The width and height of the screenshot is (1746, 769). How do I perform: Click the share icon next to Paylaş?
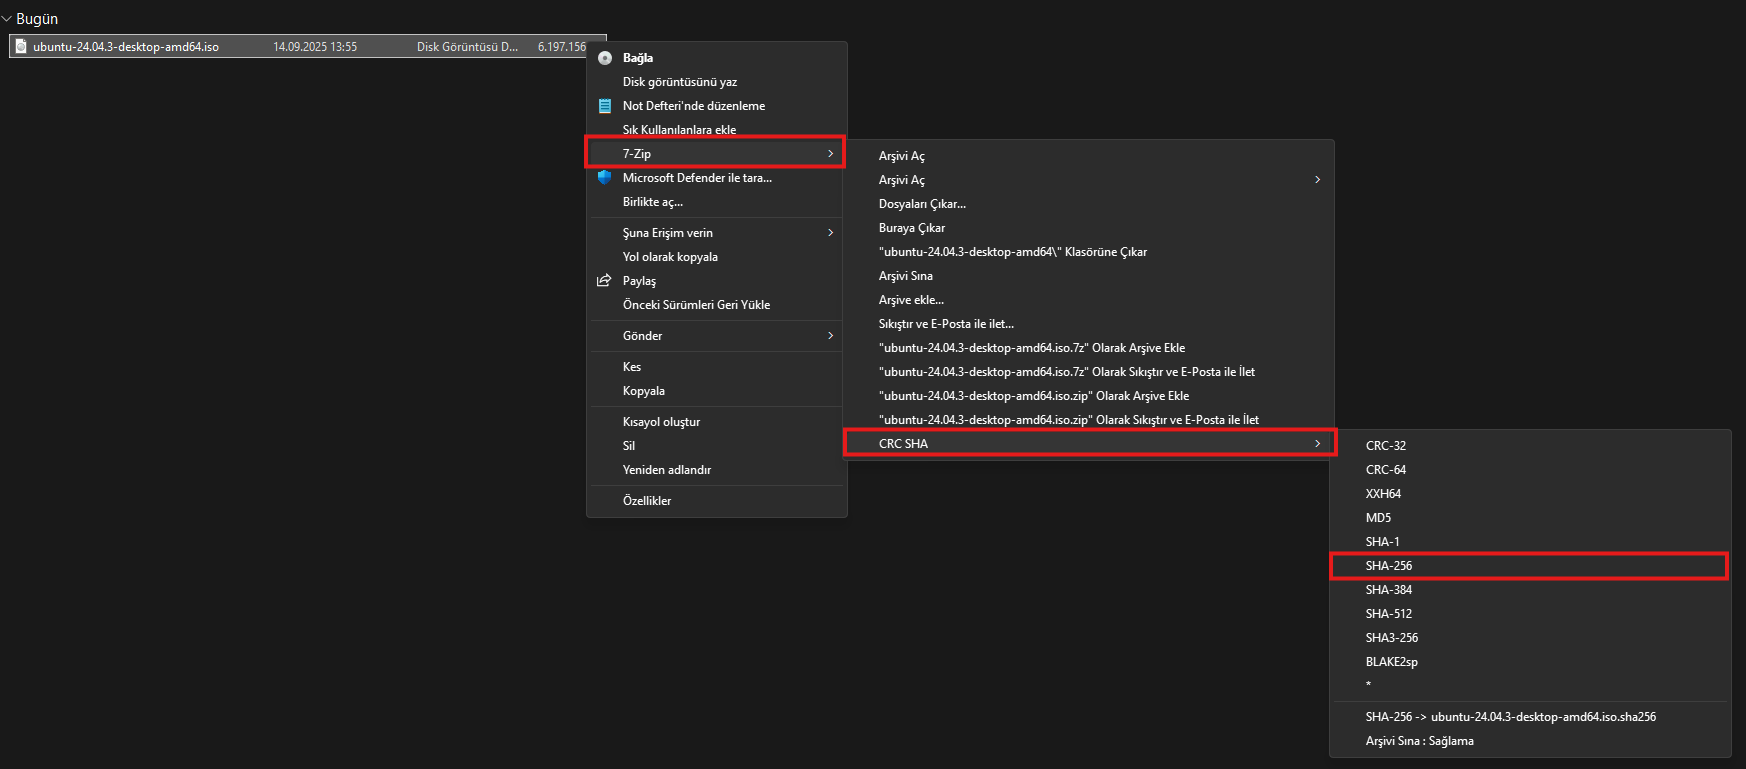[x=604, y=281]
